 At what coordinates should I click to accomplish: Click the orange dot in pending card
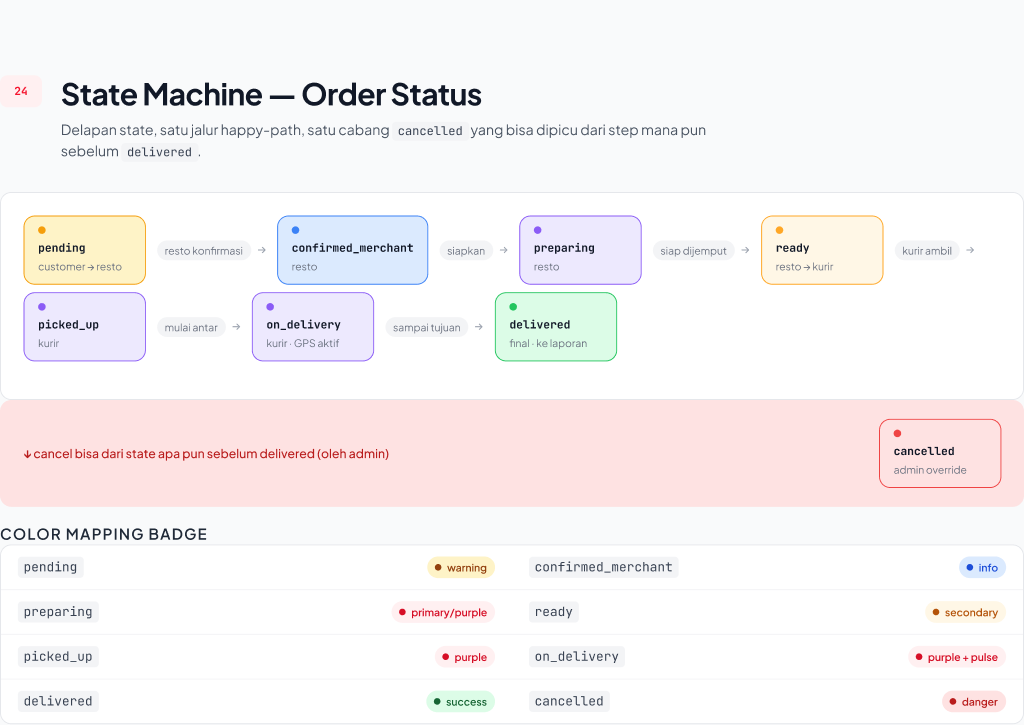(42, 230)
